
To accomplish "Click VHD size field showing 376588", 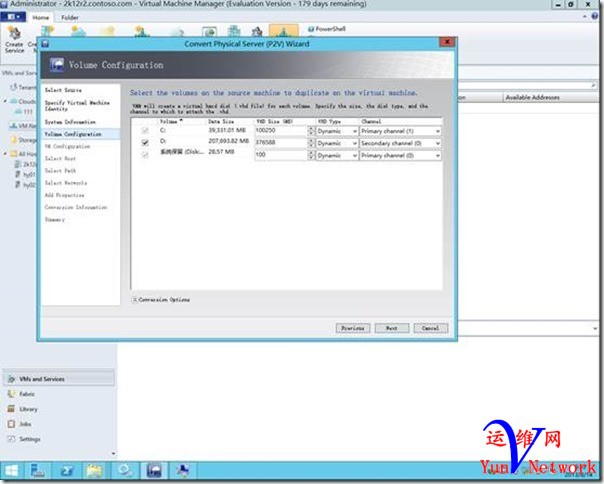I will tap(281, 143).
